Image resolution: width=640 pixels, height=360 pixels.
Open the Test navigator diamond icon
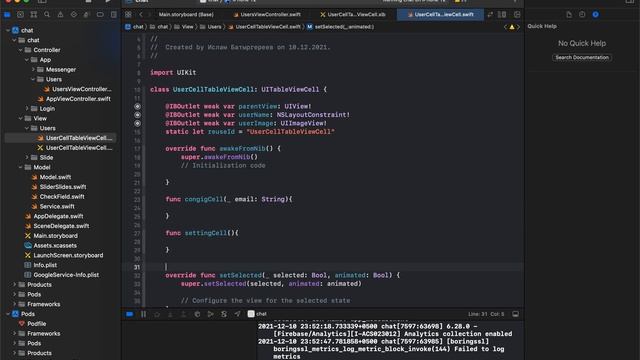73,15
